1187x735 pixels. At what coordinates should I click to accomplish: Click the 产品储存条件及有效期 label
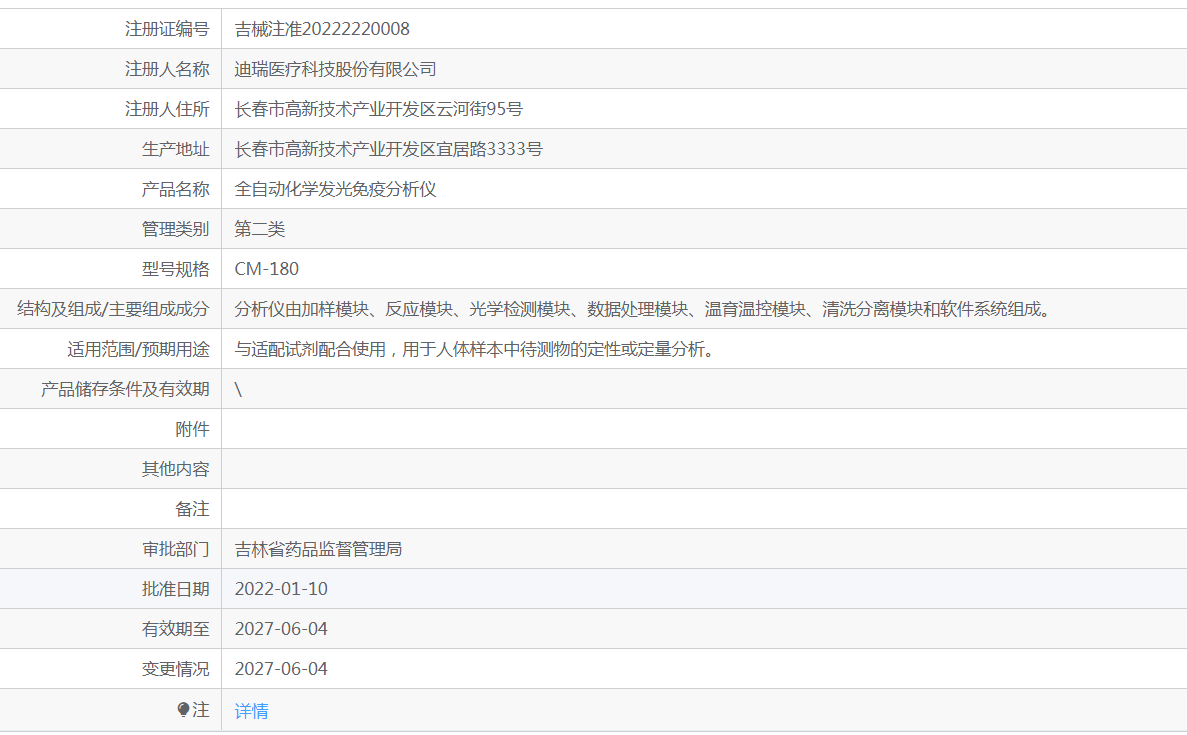pyautogui.click(x=125, y=389)
